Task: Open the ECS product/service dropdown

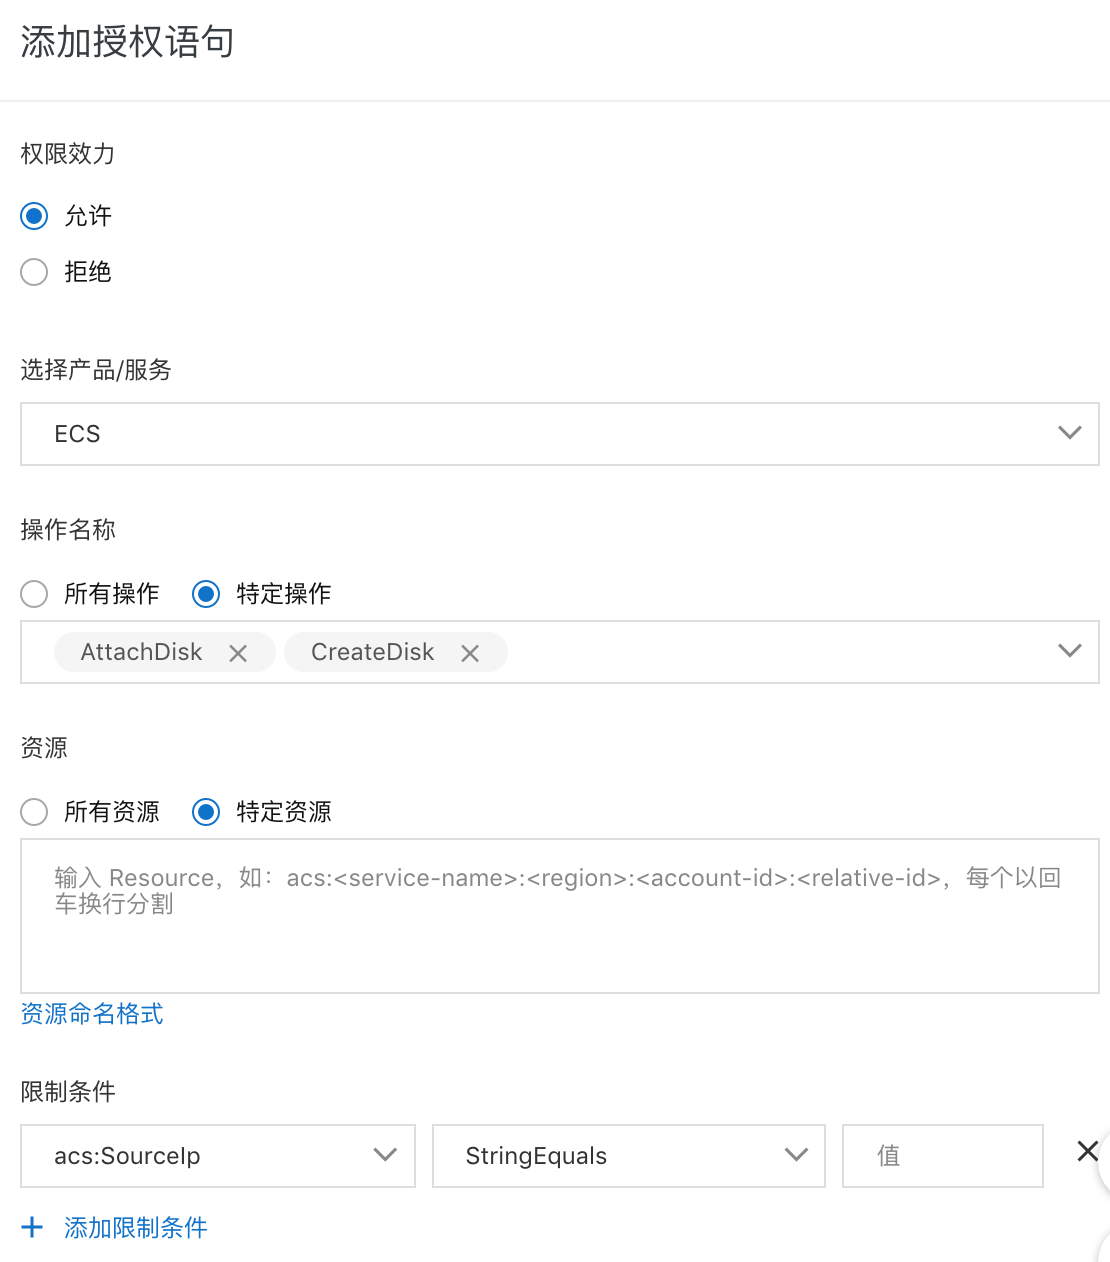Action: (559, 434)
